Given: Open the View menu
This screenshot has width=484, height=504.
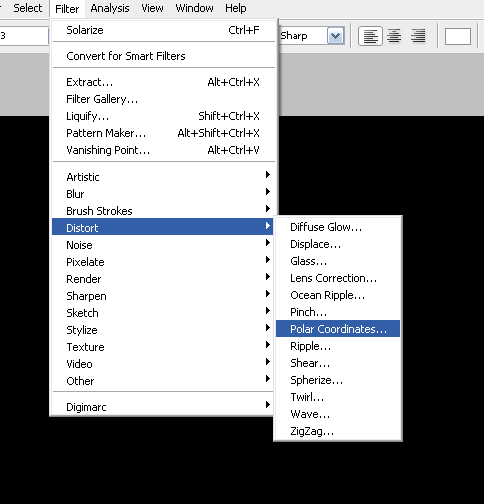Looking at the screenshot, I should click(152, 8).
